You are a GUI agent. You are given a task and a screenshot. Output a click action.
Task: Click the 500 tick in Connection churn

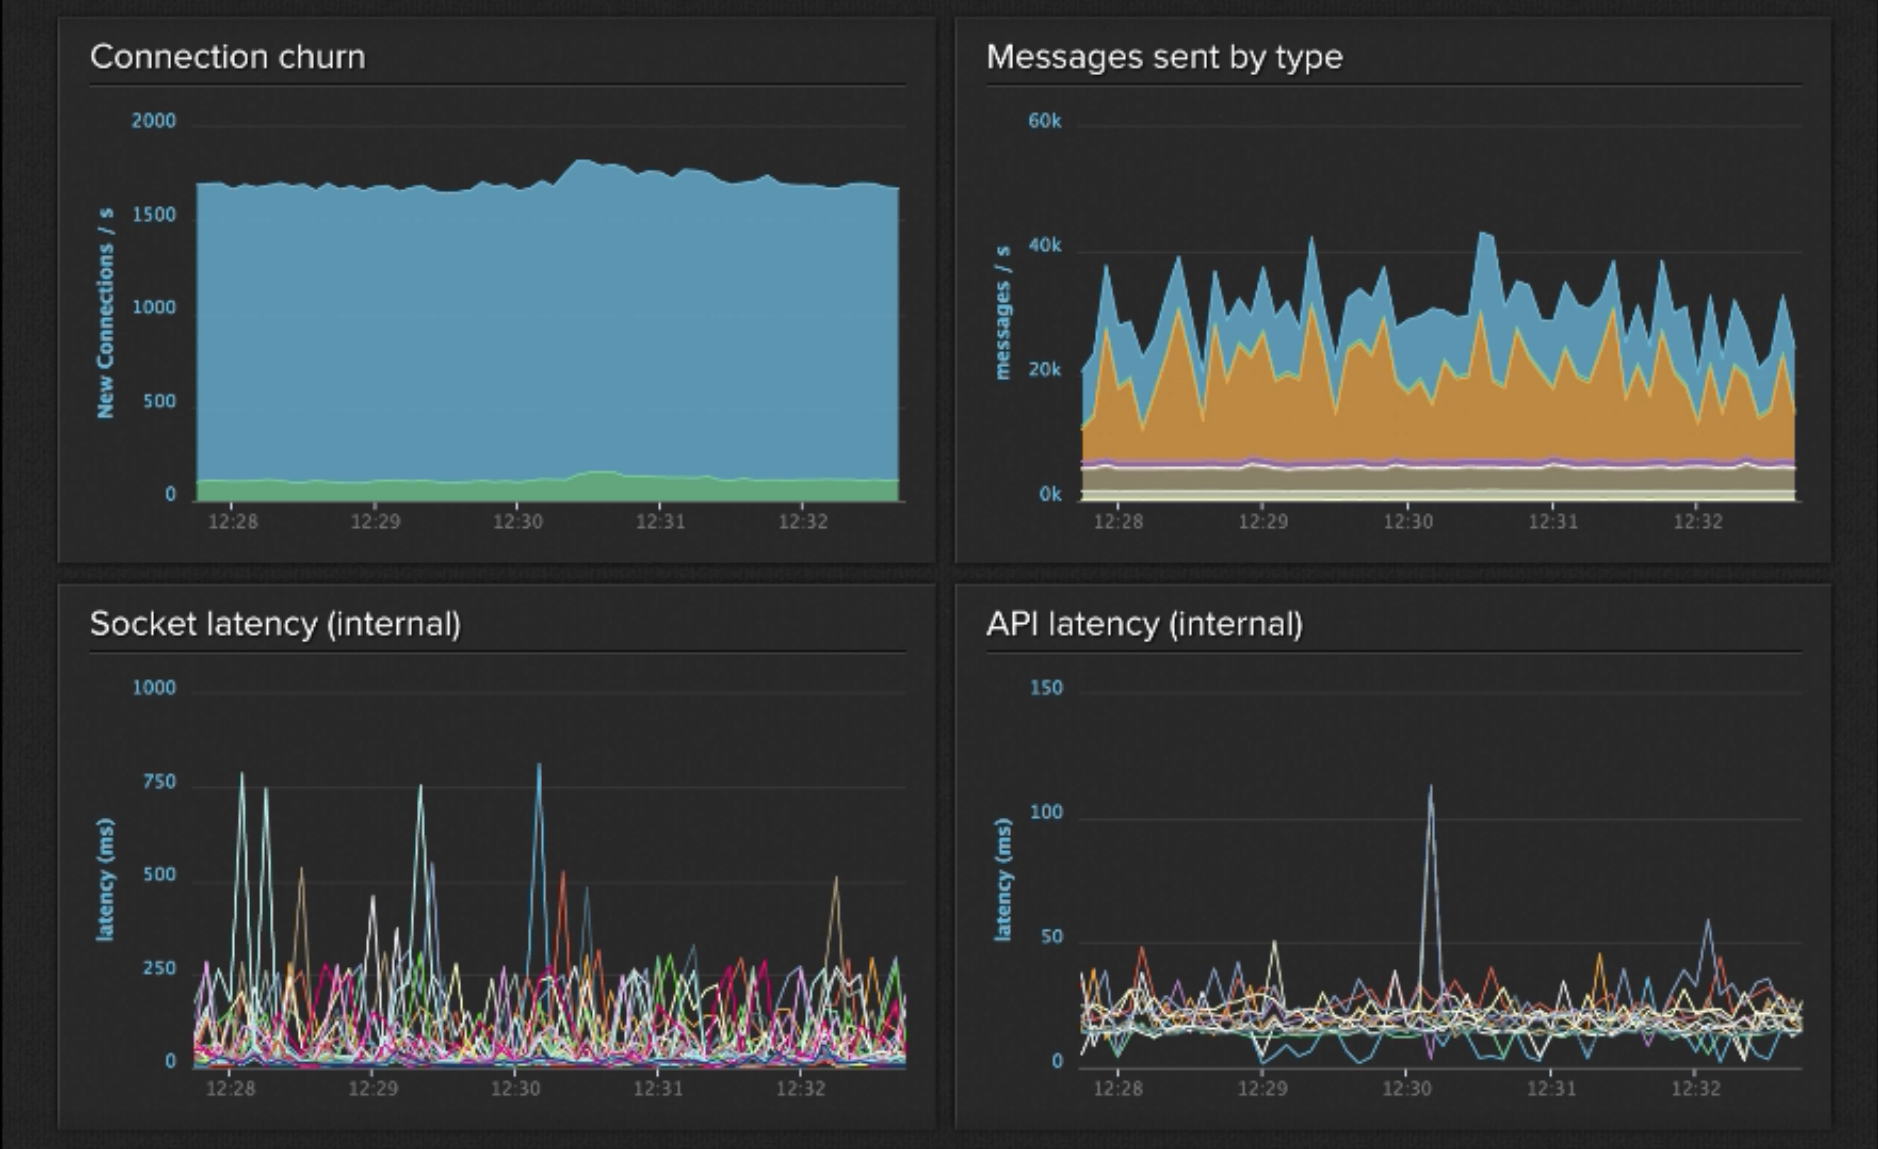pyautogui.click(x=158, y=402)
